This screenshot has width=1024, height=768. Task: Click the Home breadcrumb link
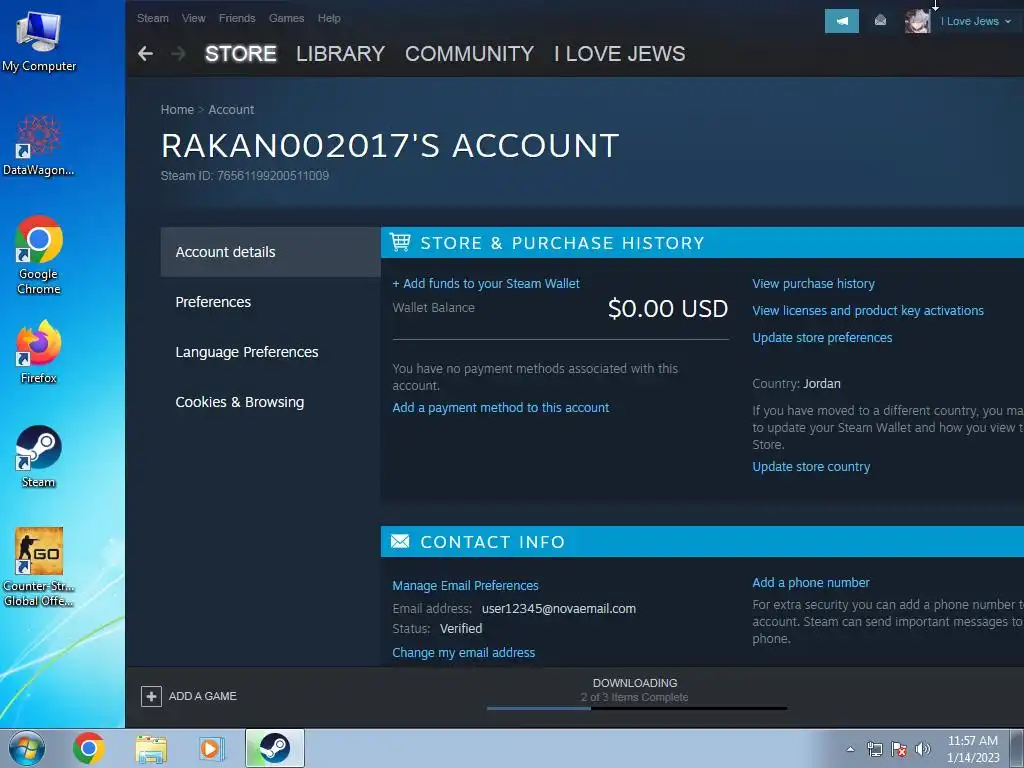[177, 110]
